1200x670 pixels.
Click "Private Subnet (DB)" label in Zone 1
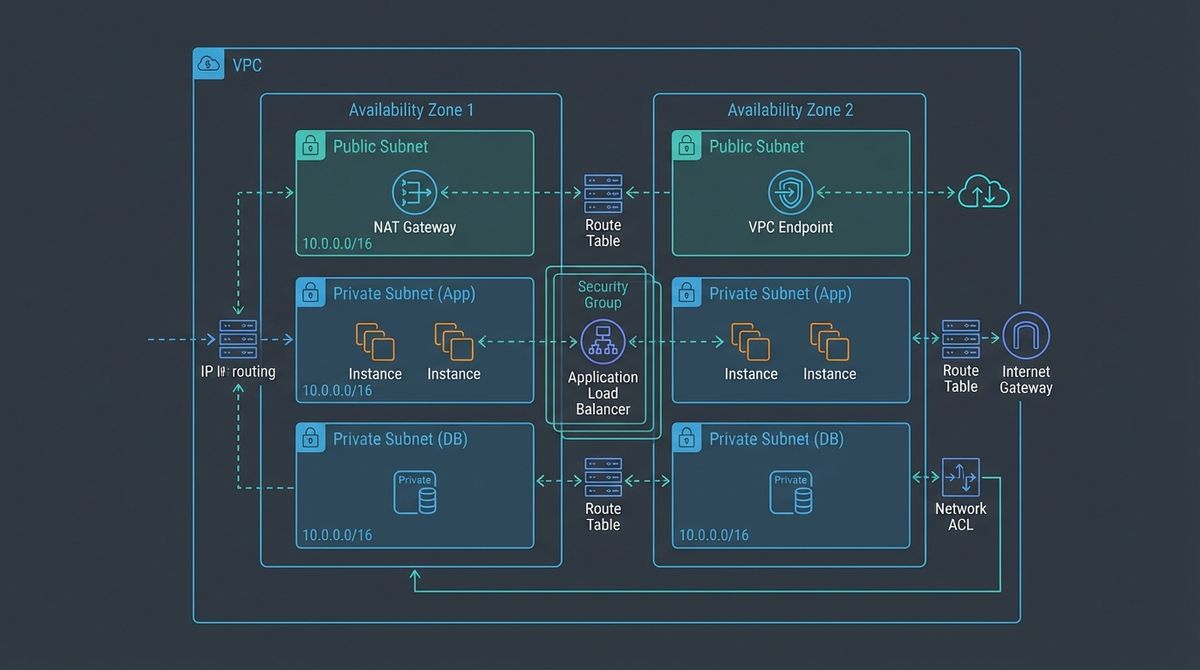pyautogui.click(x=400, y=439)
